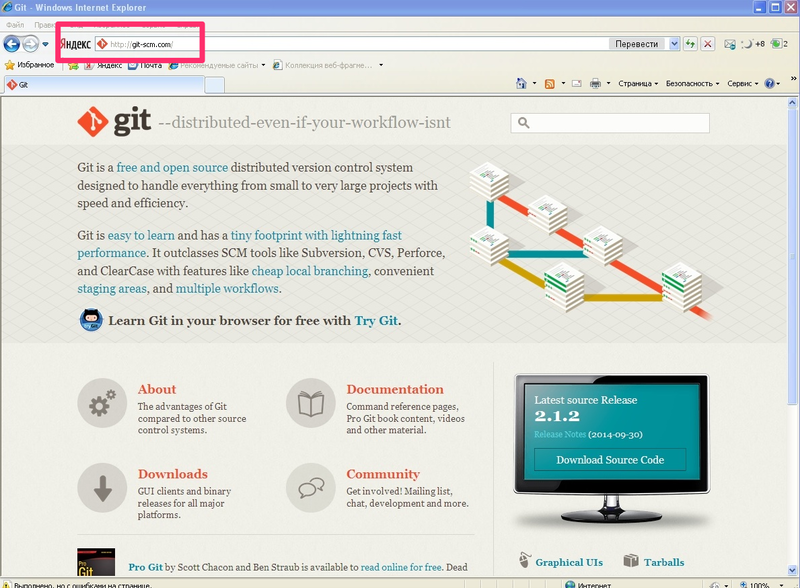Open the Яндекс favorites bar link
The height and width of the screenshot is (588, 800).
[x=103, y=65]
